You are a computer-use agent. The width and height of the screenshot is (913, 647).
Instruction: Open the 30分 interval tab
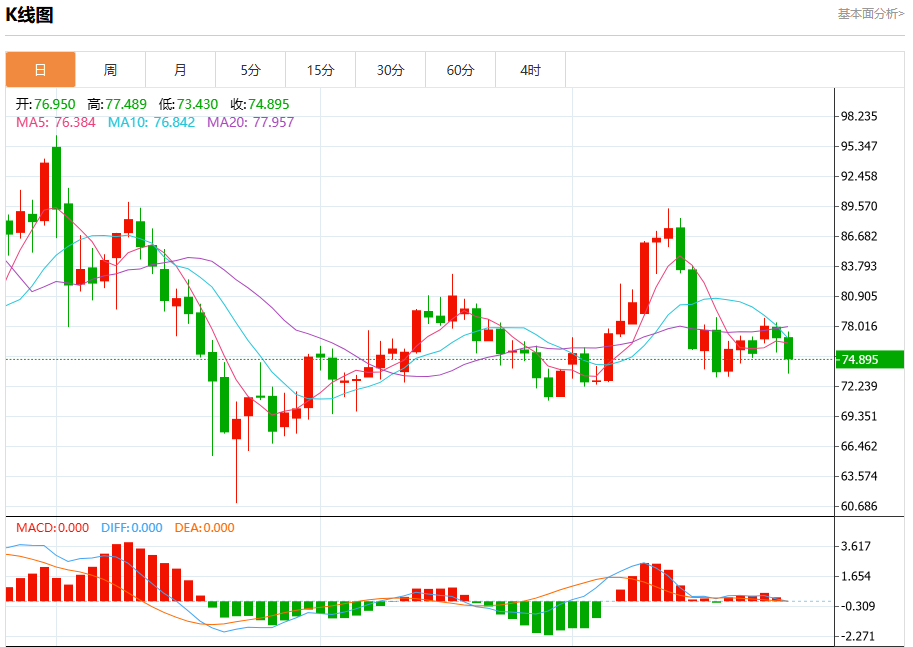coord(390,70)
